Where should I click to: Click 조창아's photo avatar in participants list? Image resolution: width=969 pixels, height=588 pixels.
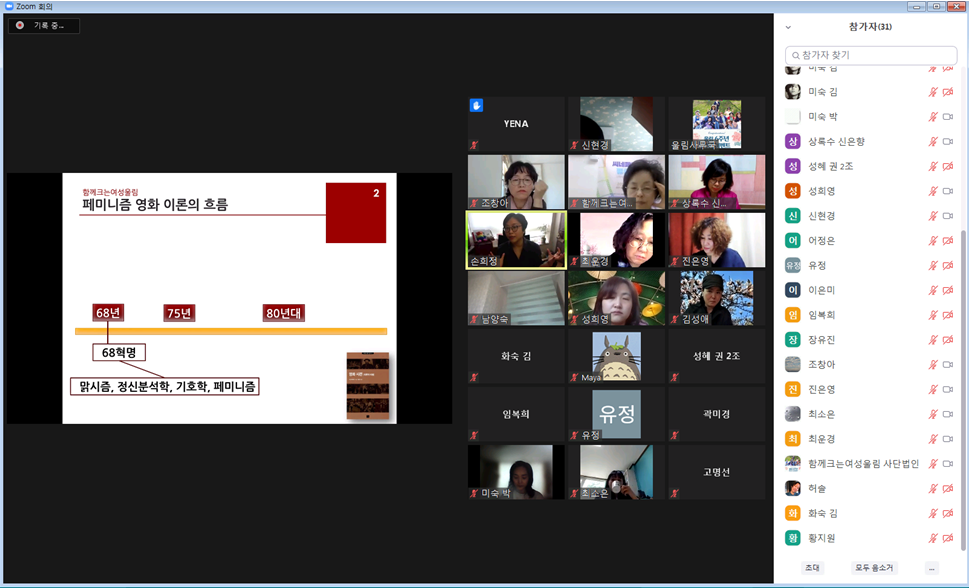click(793, 364)
